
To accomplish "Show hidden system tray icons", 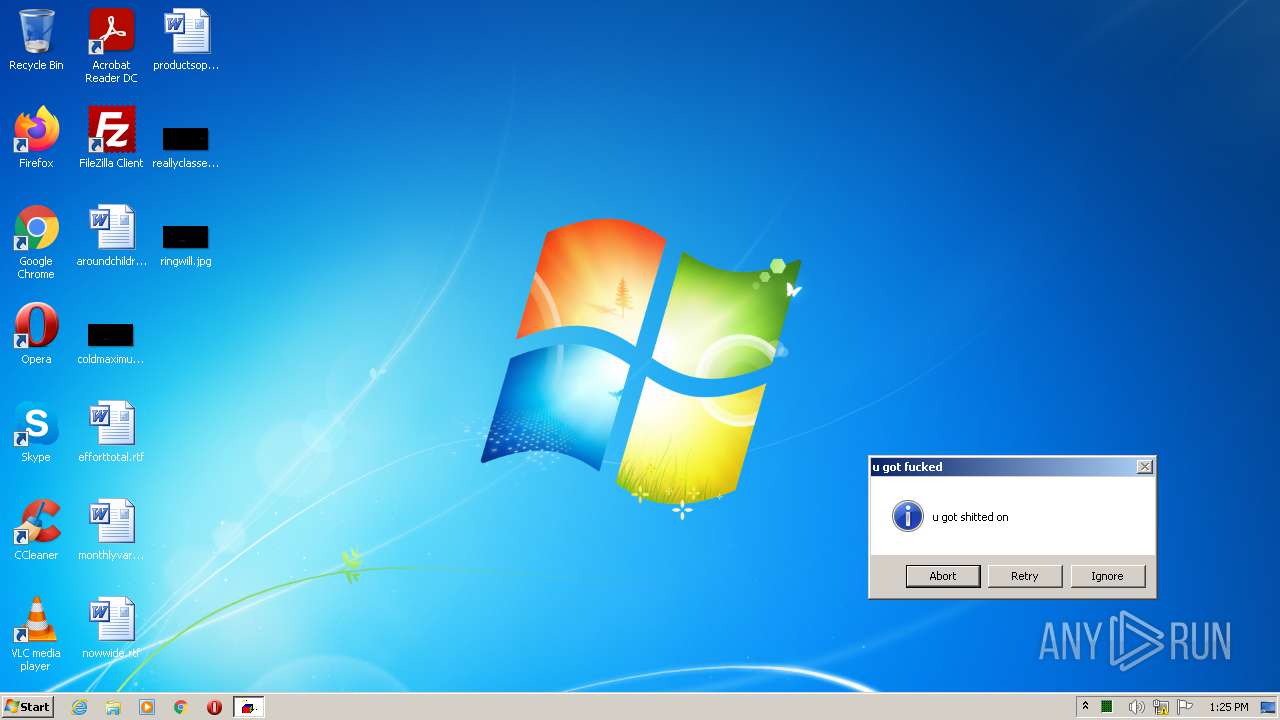I will click(x=1085, y=707).
